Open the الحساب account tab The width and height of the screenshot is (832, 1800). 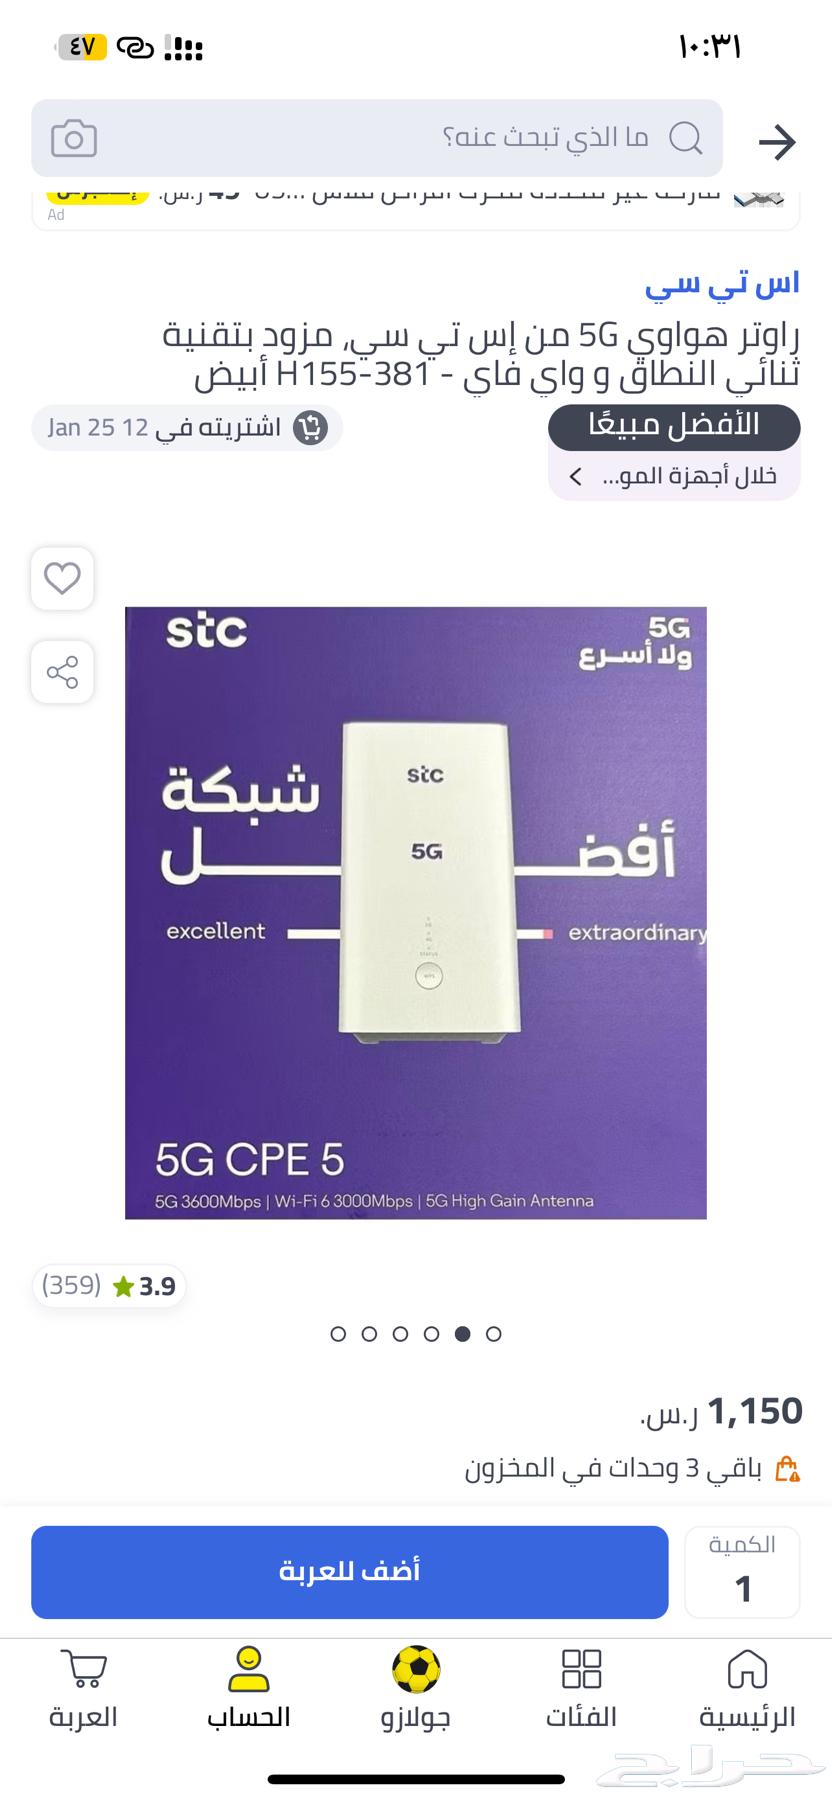[248, 1690]
